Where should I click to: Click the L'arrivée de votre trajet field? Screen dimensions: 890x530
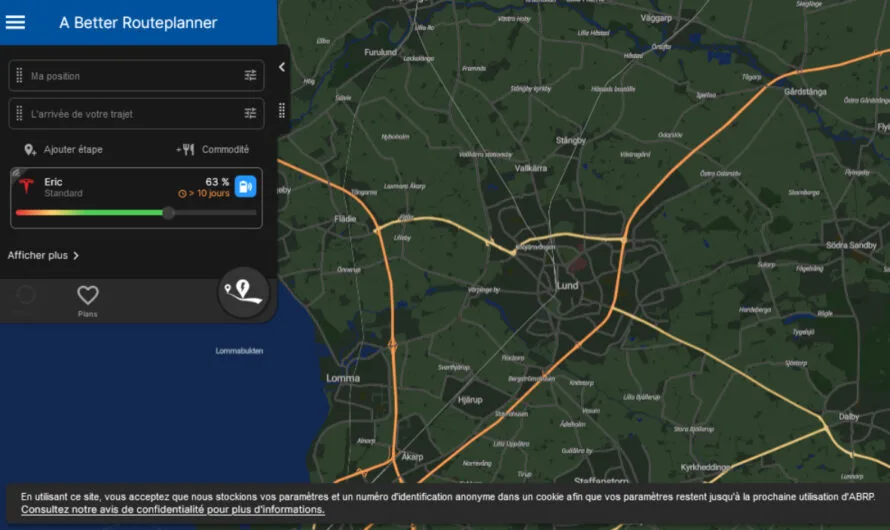pos(136,113)
